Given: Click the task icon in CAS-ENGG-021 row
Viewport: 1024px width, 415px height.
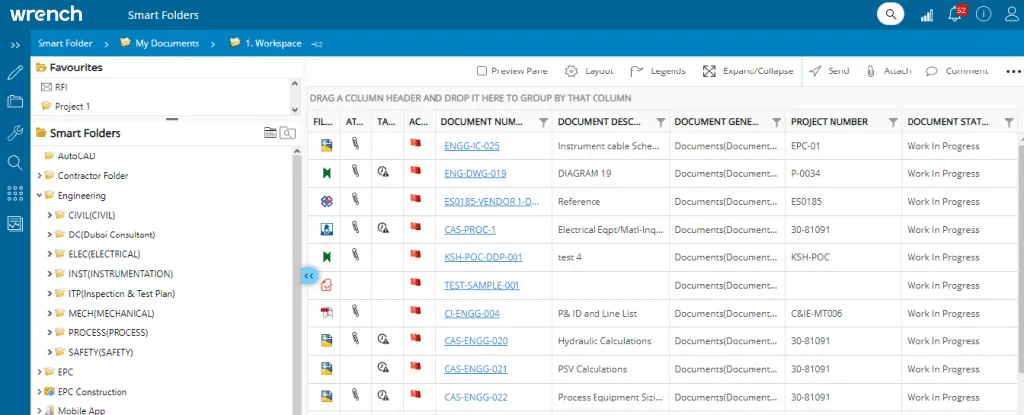Looking at the screenshot, I should tap(383, 368).
